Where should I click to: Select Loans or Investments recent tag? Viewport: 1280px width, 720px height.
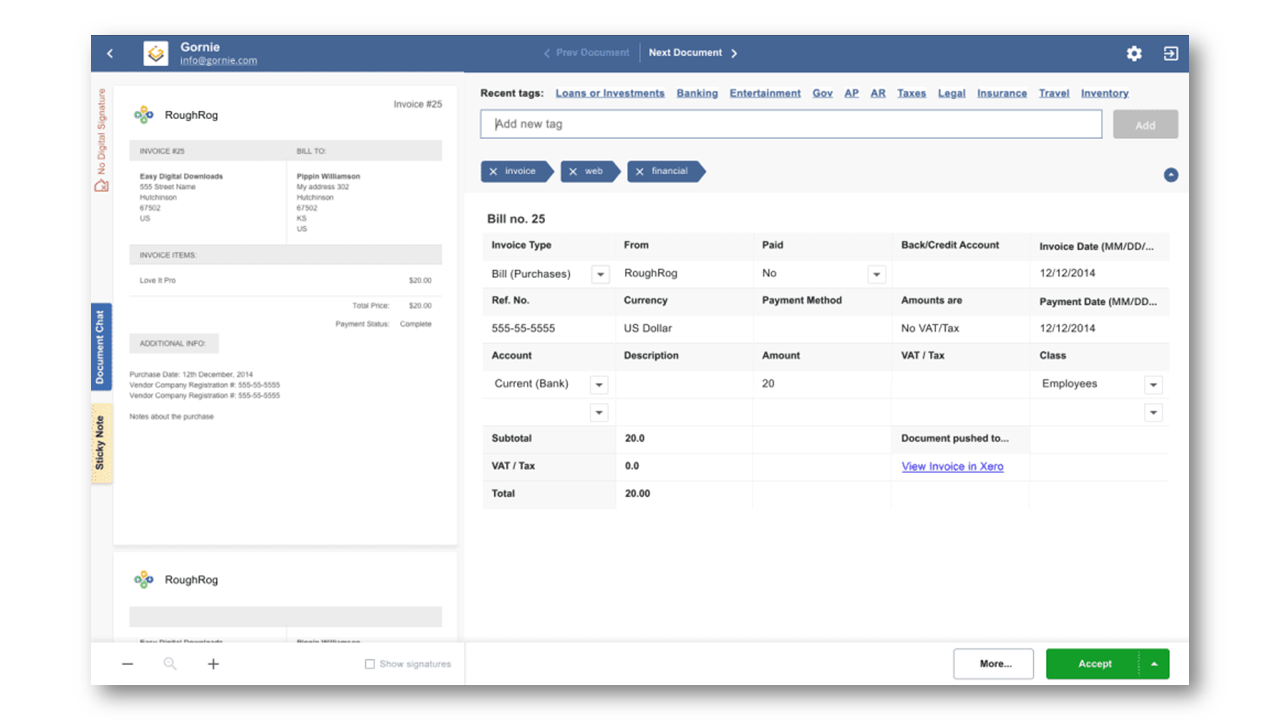tap(610, 93)
